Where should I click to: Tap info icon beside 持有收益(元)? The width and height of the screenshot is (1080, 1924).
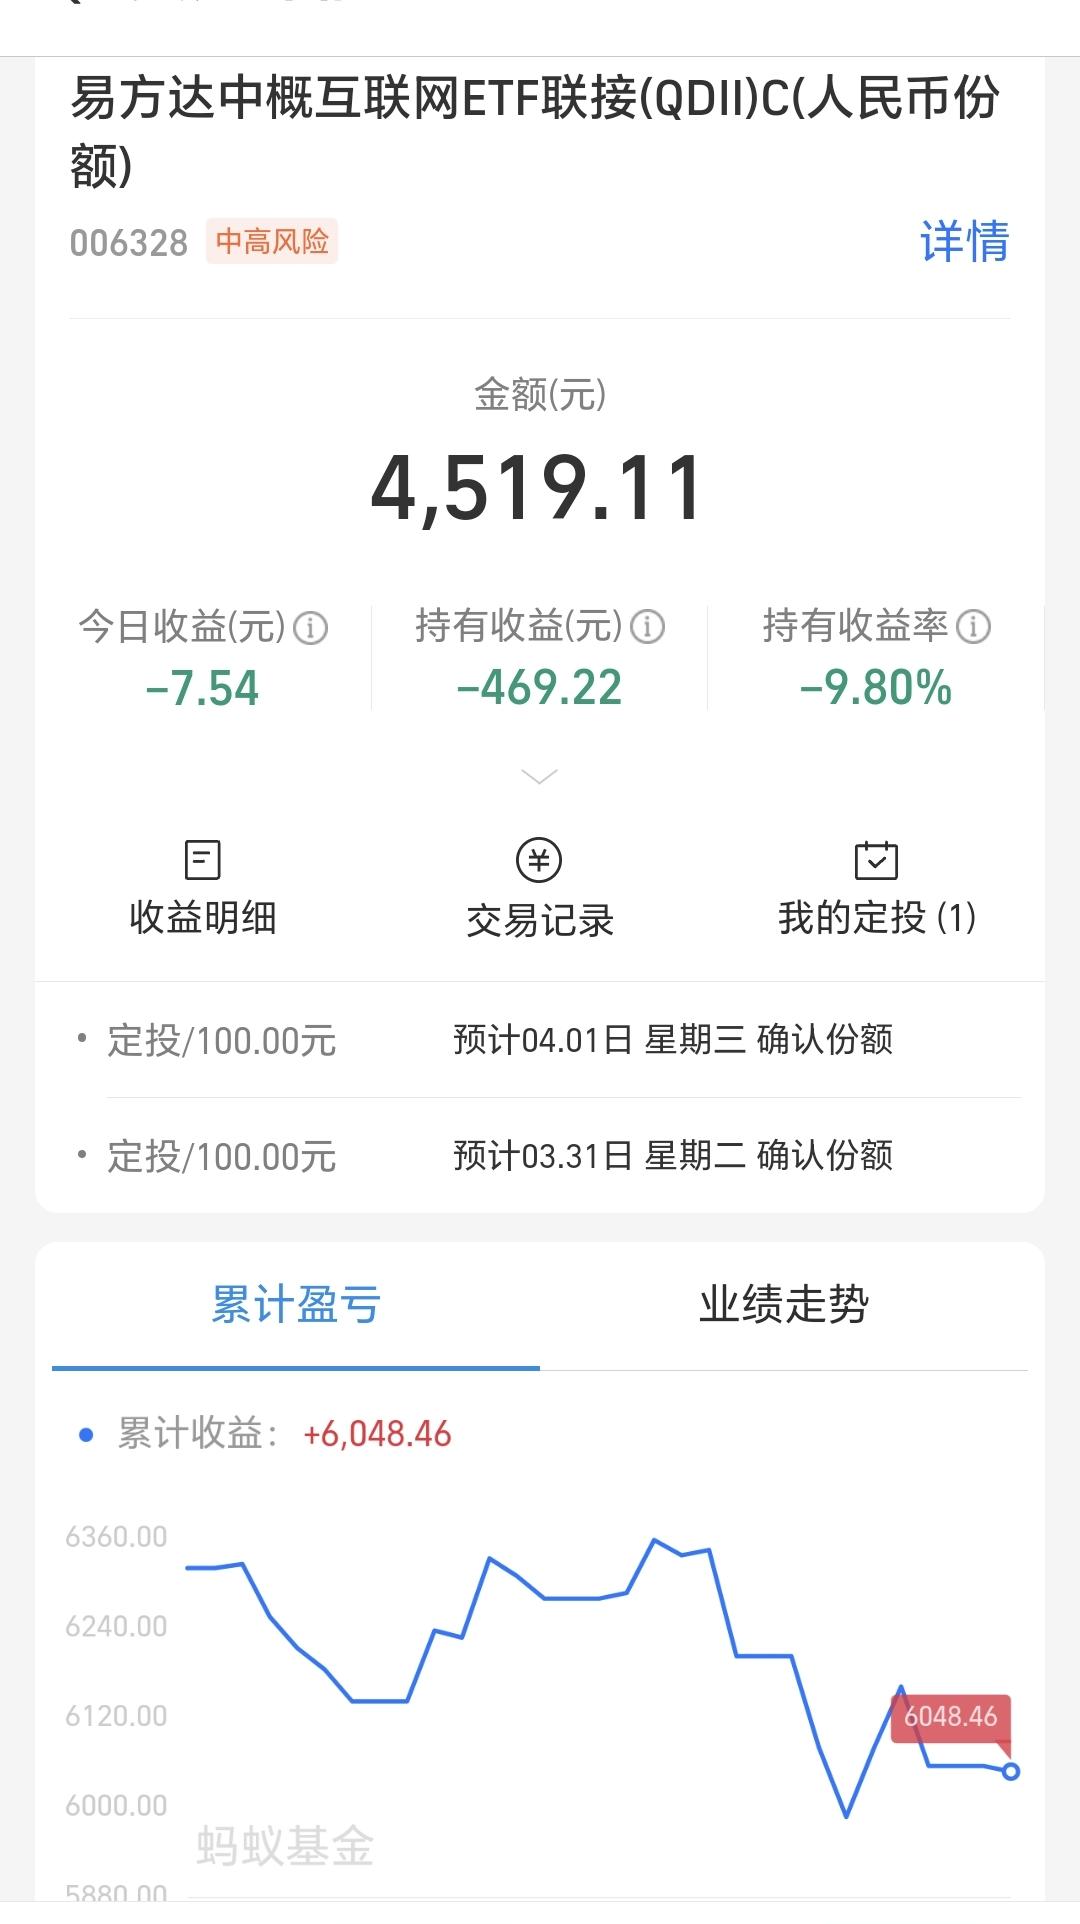647,628
